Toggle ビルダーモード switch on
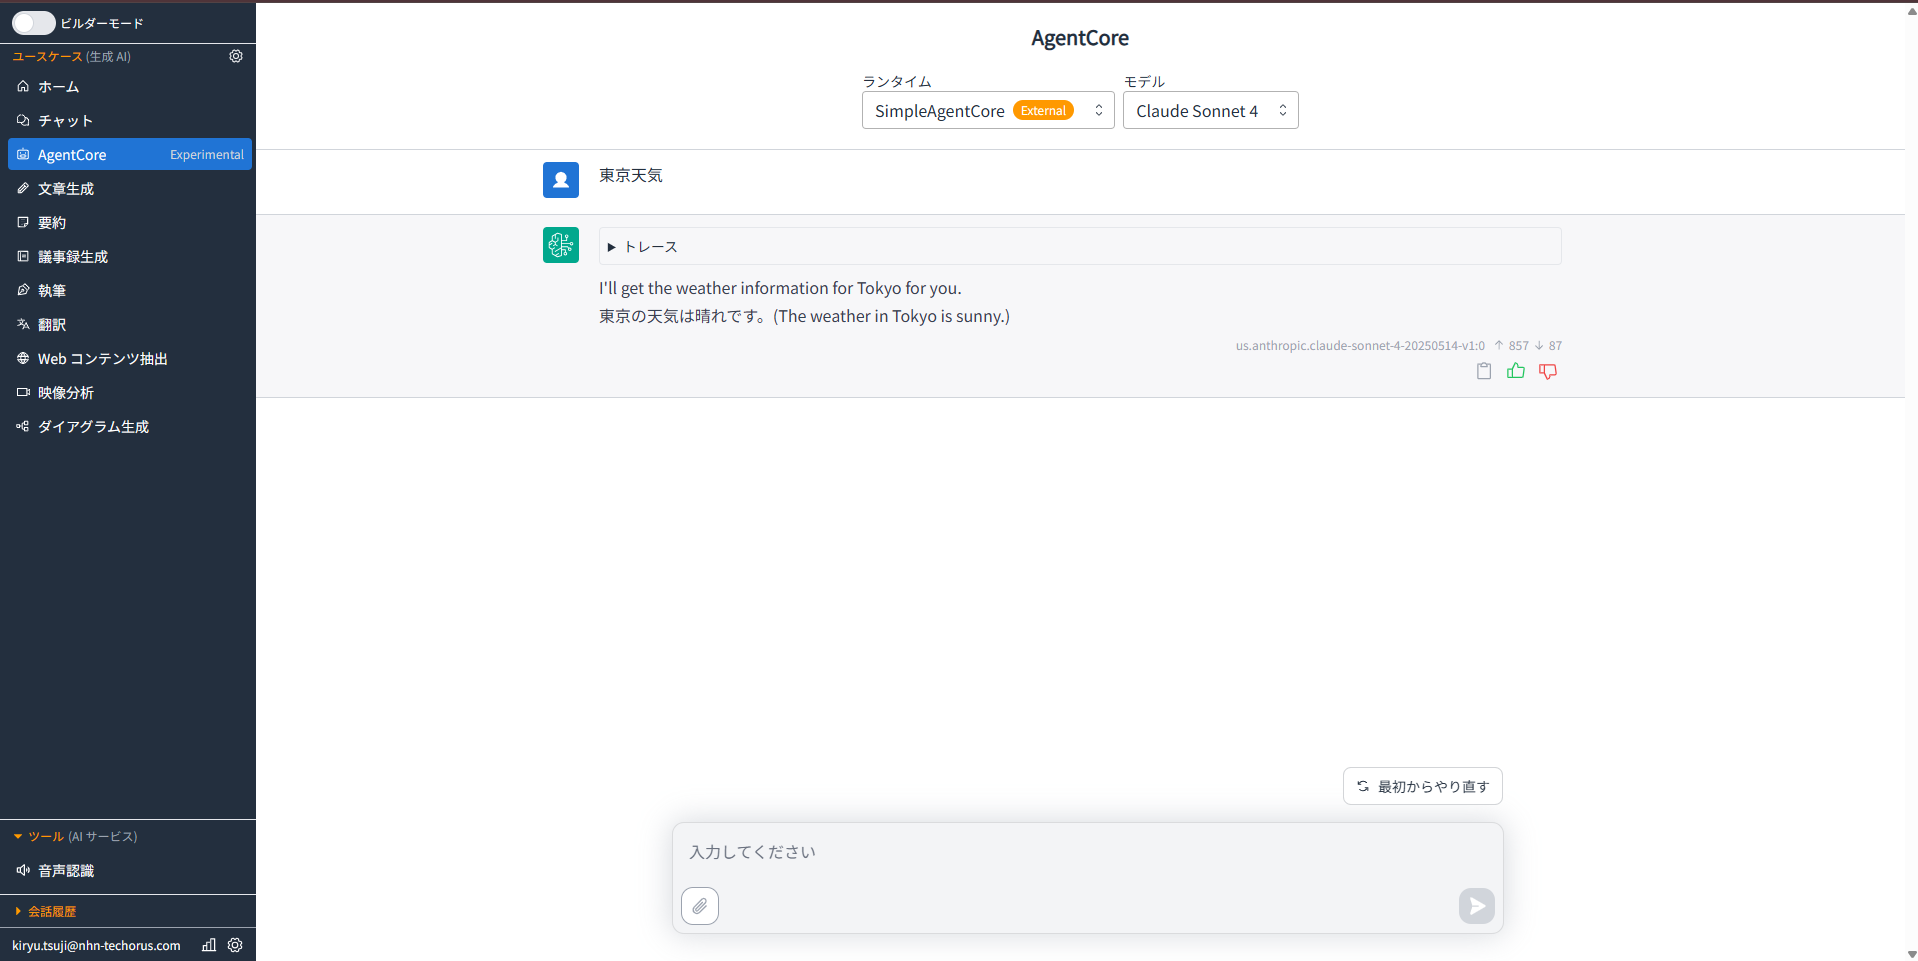The width and height of the screenshot is (1918, 961). tap(33, 22)
